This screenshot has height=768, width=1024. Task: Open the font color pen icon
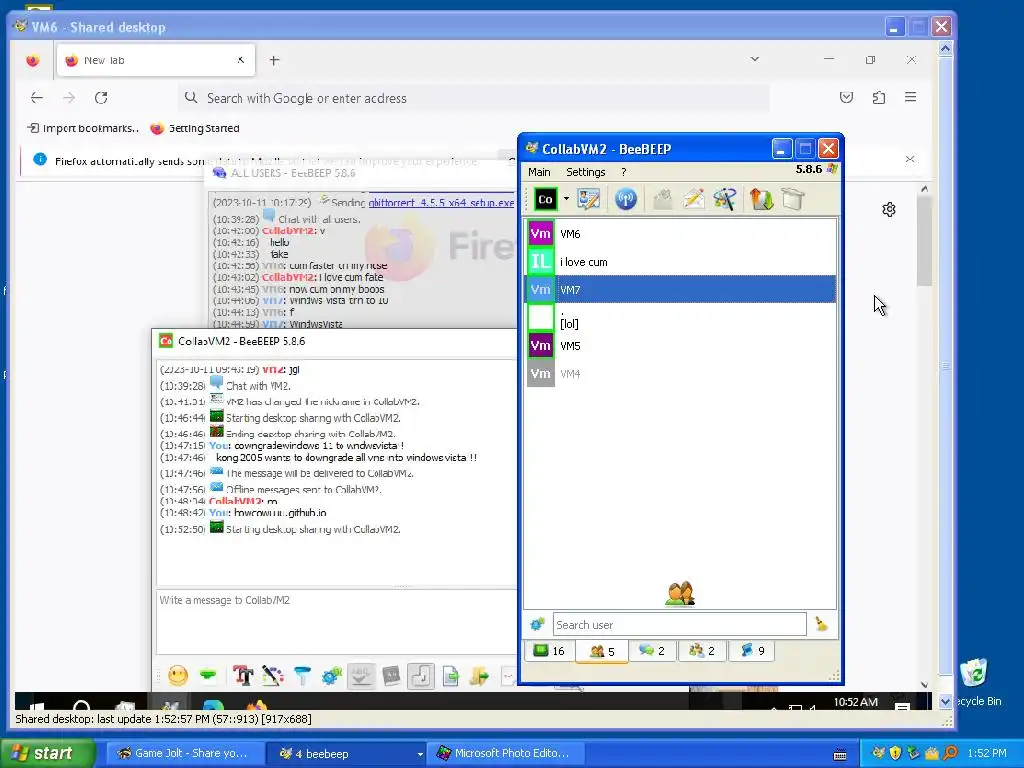272,675
